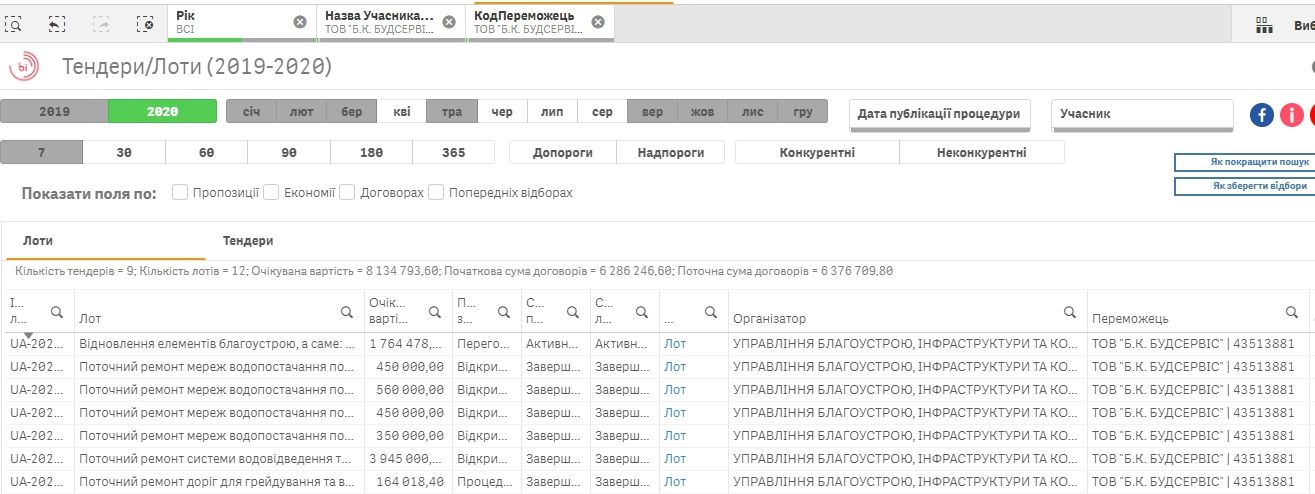Filter by Надпороги procedures
This screenshot has width=1315, height=494.
[669, 153]
